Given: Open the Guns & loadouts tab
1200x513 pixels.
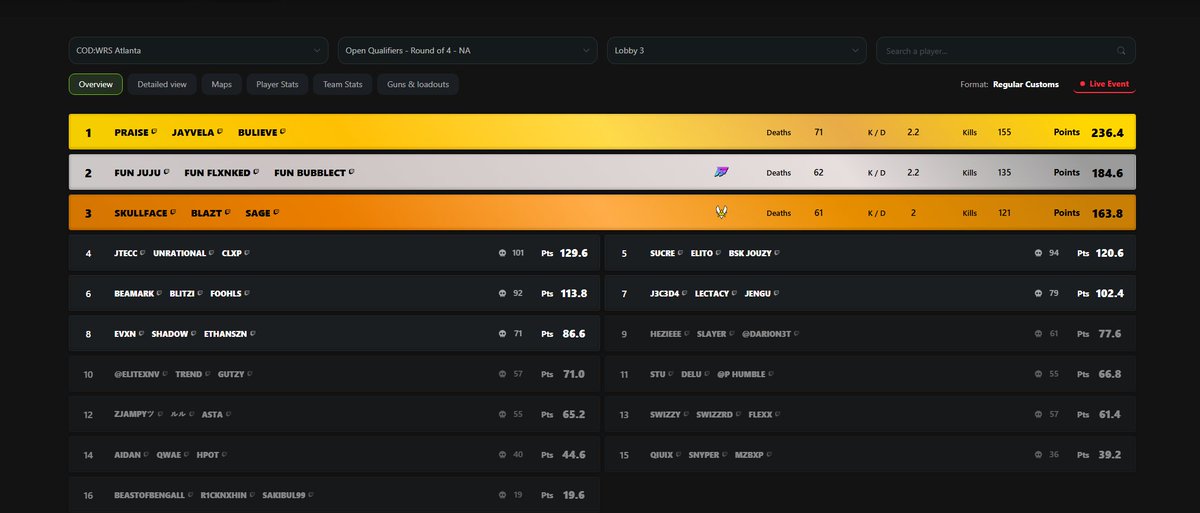Looking at the screenshot, I should click(x=418, y=84).
